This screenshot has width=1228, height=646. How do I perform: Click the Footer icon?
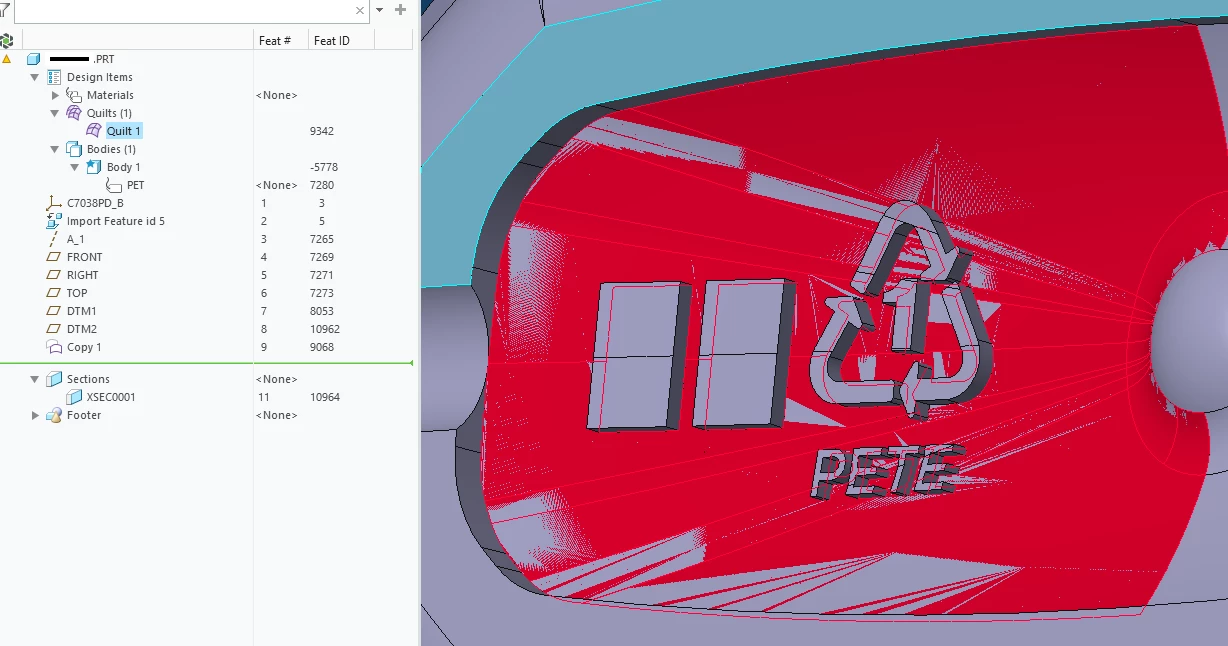coord(54,415)
